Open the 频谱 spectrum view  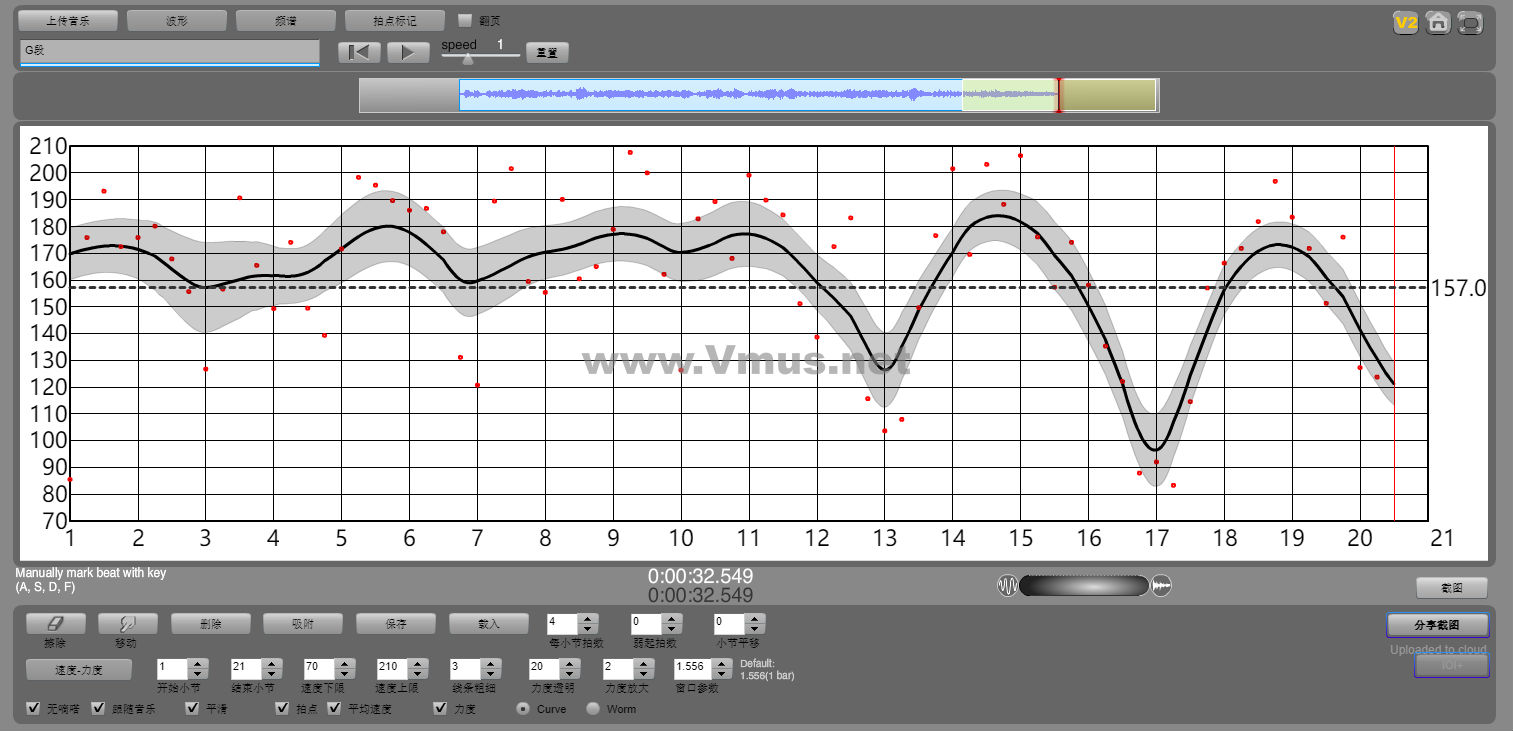tap(285, 20)
